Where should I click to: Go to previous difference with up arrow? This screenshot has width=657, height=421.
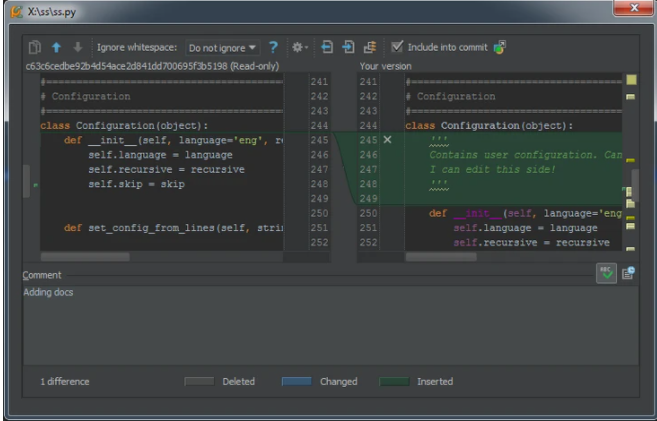click(x=56, y=47)
